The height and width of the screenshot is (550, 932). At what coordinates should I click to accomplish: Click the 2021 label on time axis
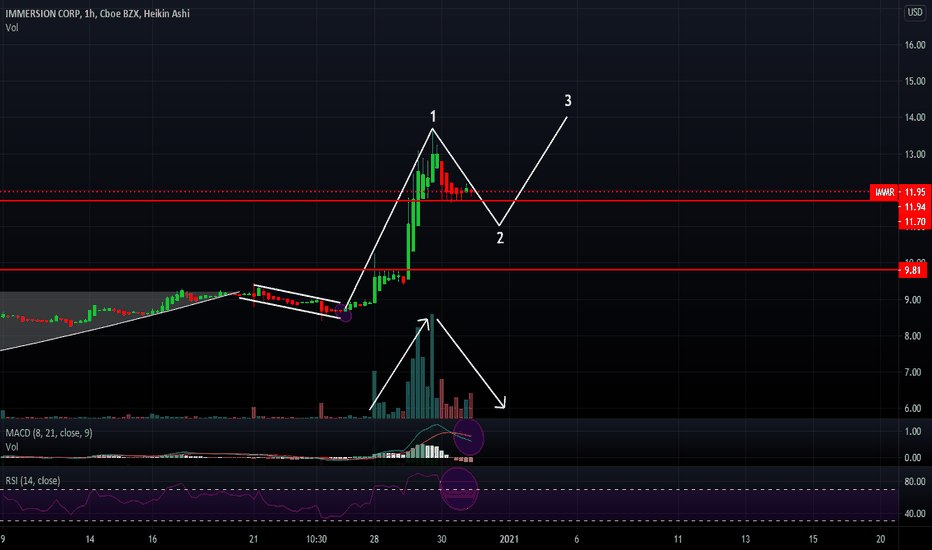point(509,539)
